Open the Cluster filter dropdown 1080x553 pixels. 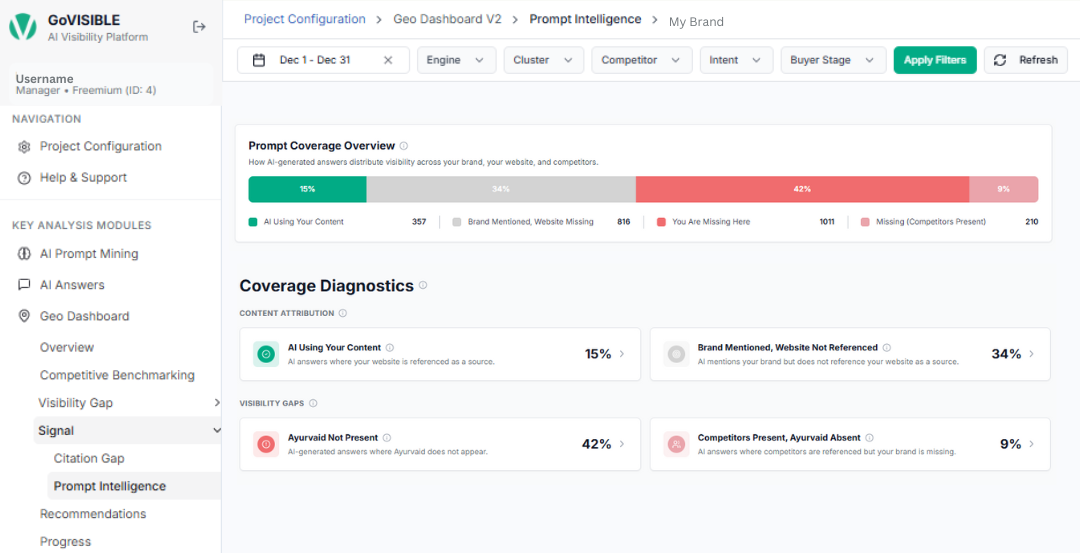[543, 61]
